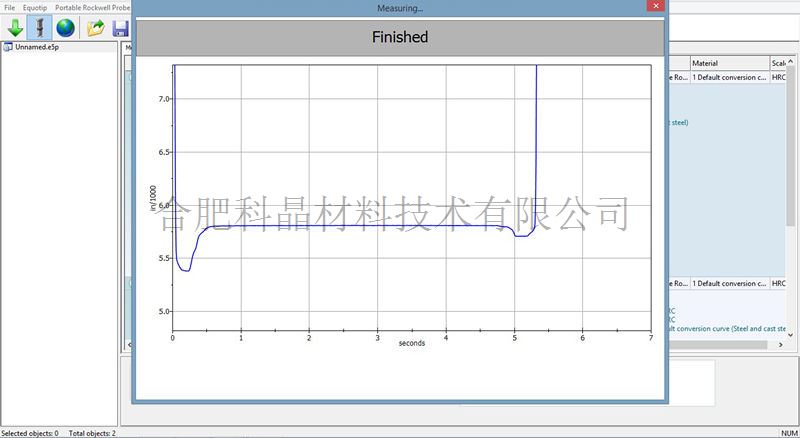Open the Equotip menu
Screen dimensions: 800x438
point(35,7)
